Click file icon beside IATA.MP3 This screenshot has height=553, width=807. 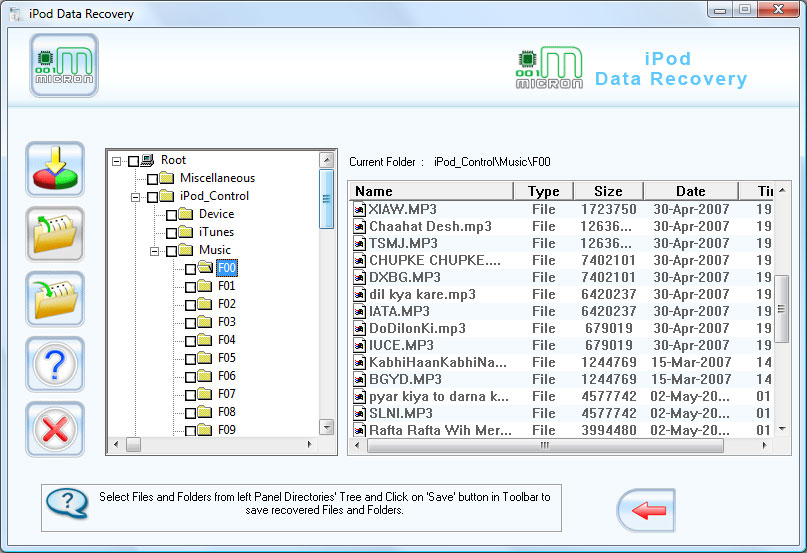(x=359, y=312)
